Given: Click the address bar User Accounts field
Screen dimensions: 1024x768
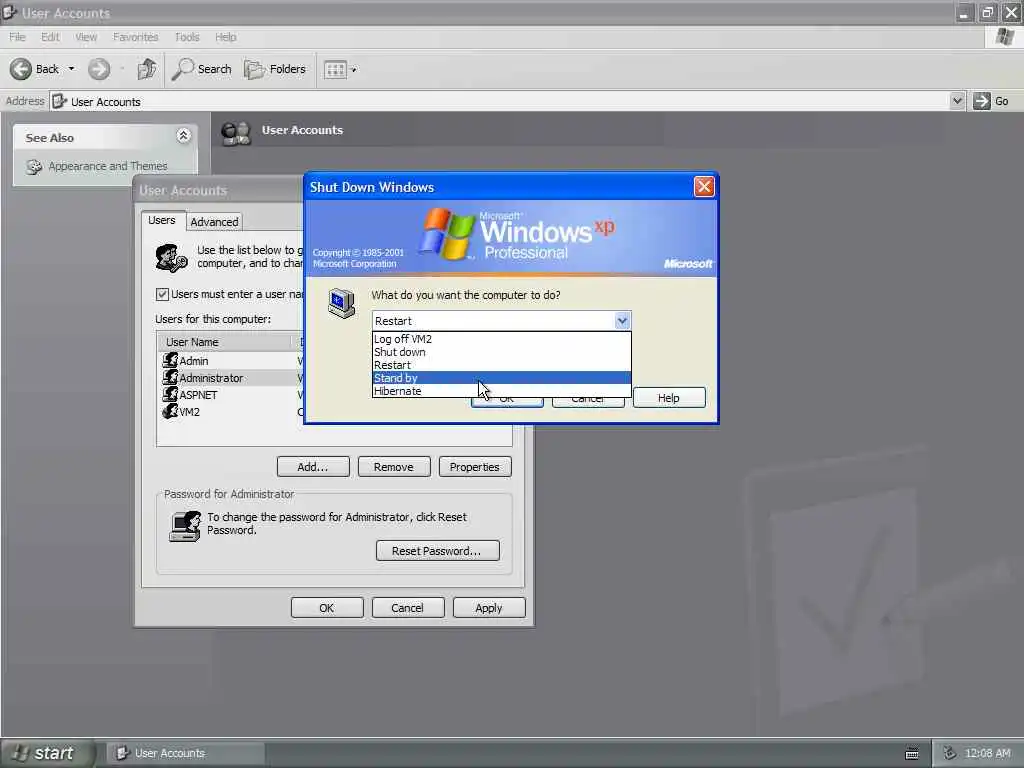Looking at the screenshot, I should (x=500, y=101).
